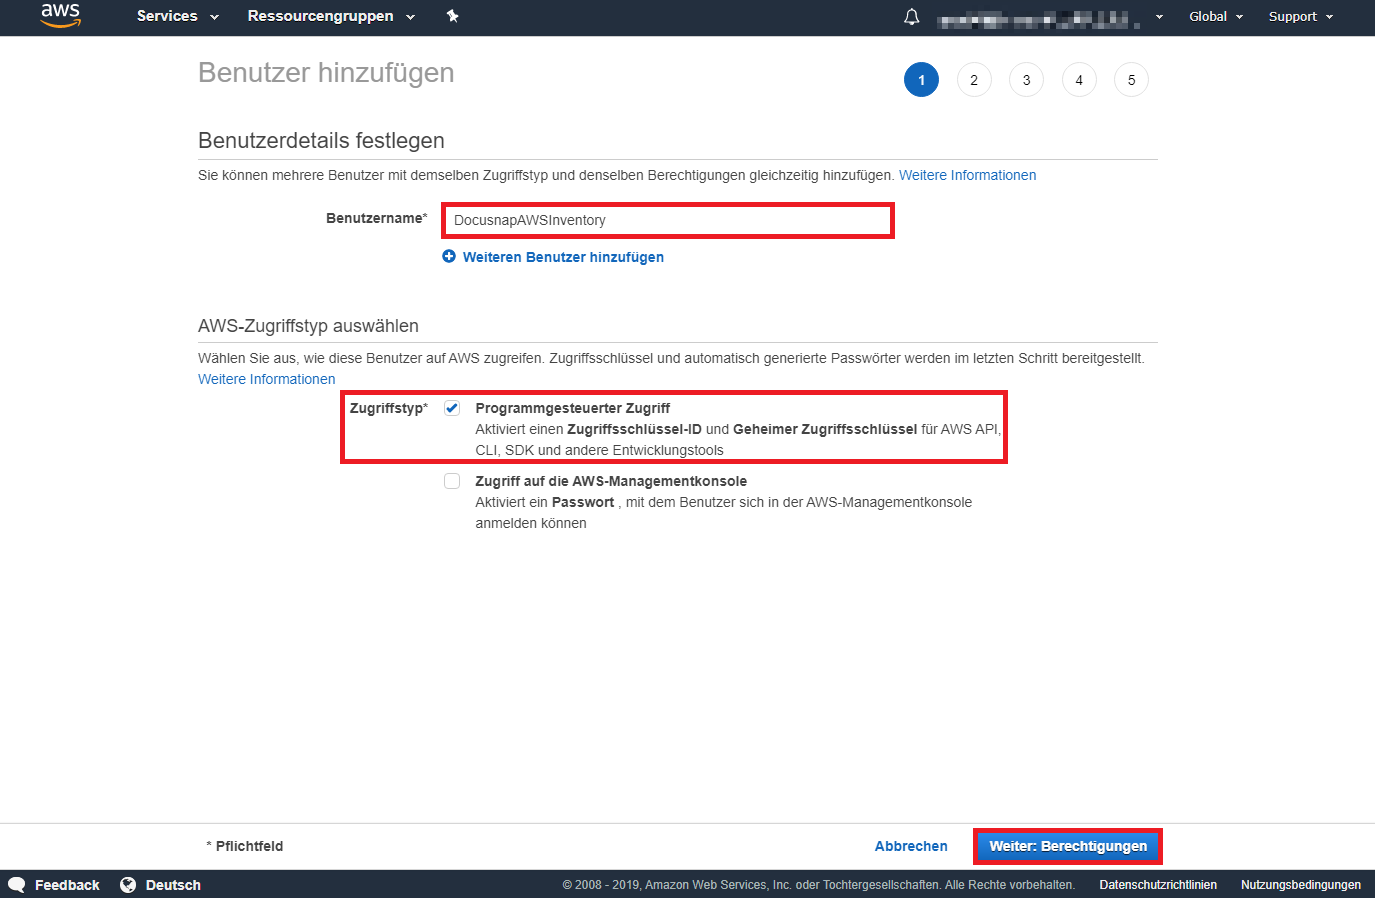Open notifications bell

[912, 16]
